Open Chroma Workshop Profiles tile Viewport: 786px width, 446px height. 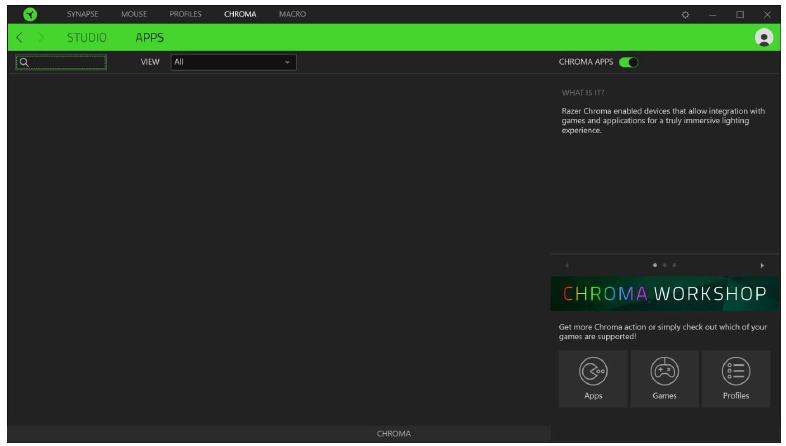tap(736, 379)
